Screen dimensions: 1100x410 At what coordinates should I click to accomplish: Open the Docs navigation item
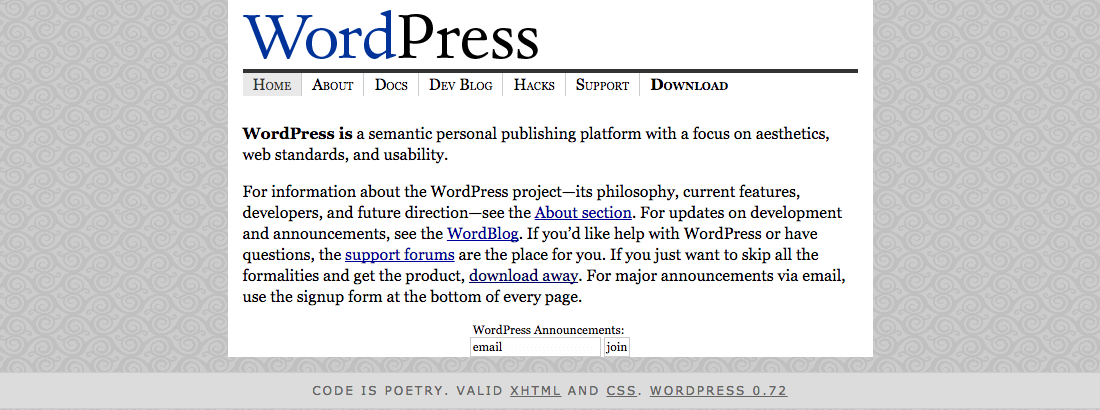[391, 85]
